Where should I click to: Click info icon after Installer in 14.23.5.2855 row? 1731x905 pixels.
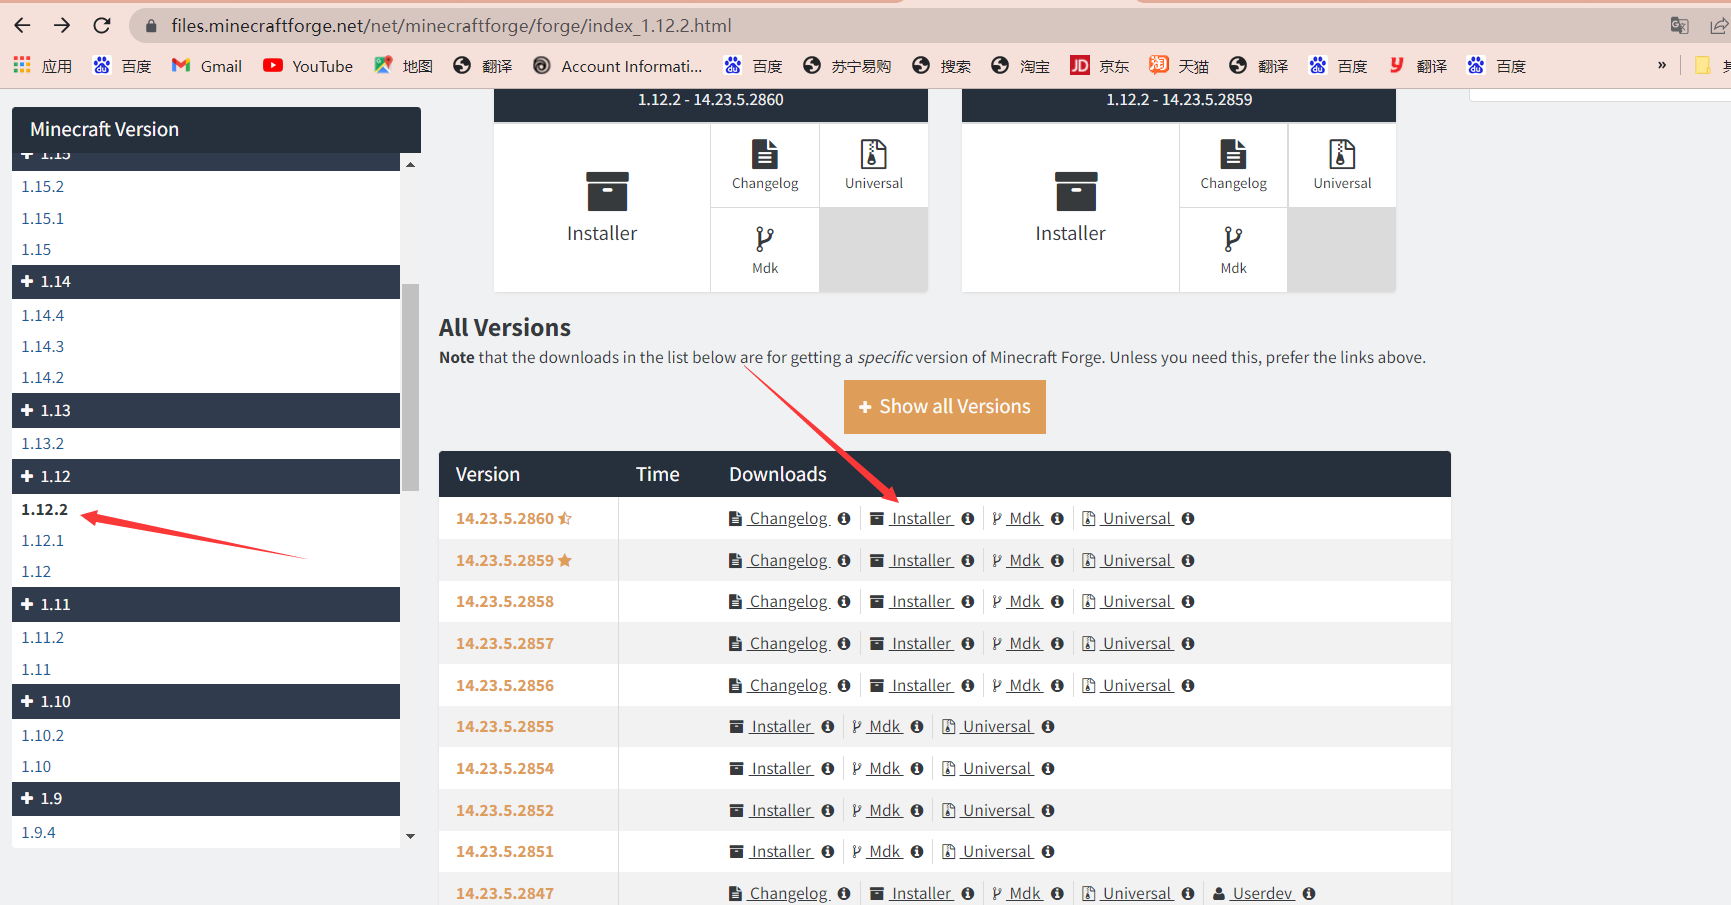pos(828,727)
